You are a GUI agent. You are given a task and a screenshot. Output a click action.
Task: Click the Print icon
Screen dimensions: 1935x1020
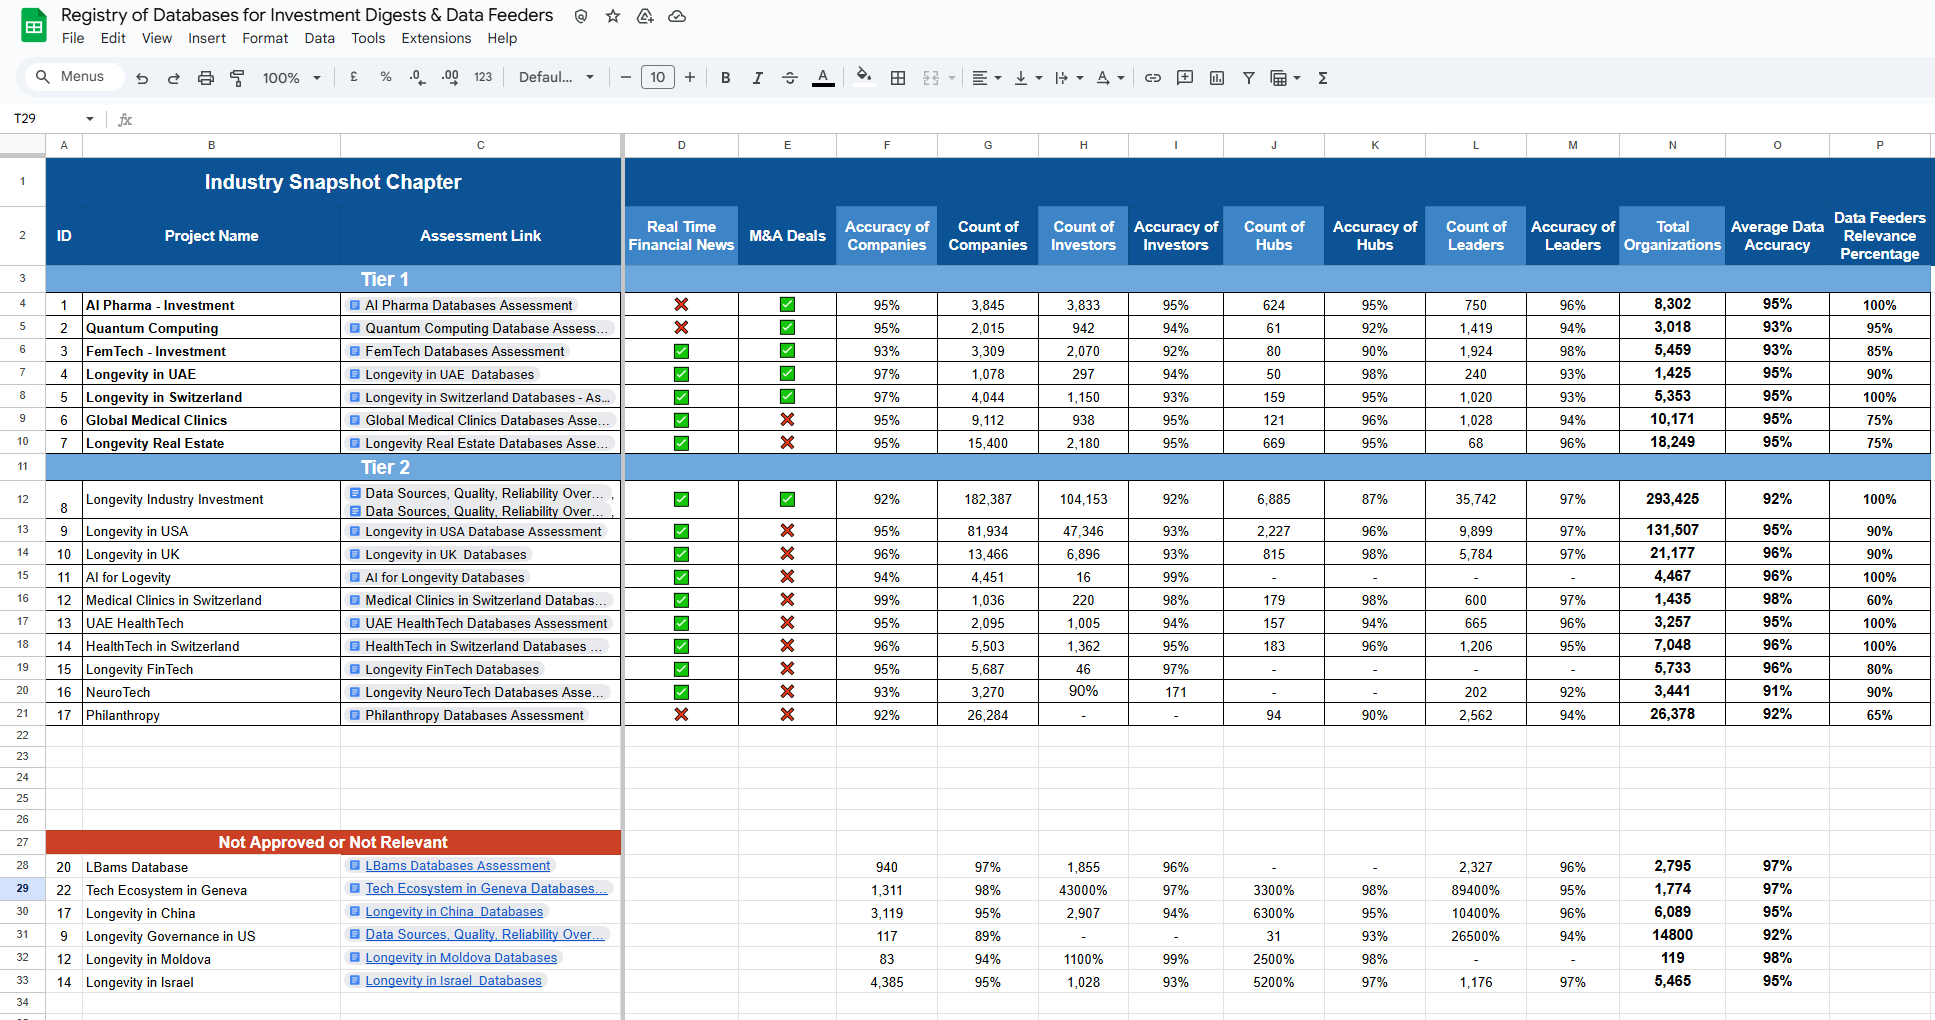pos(205,78)
